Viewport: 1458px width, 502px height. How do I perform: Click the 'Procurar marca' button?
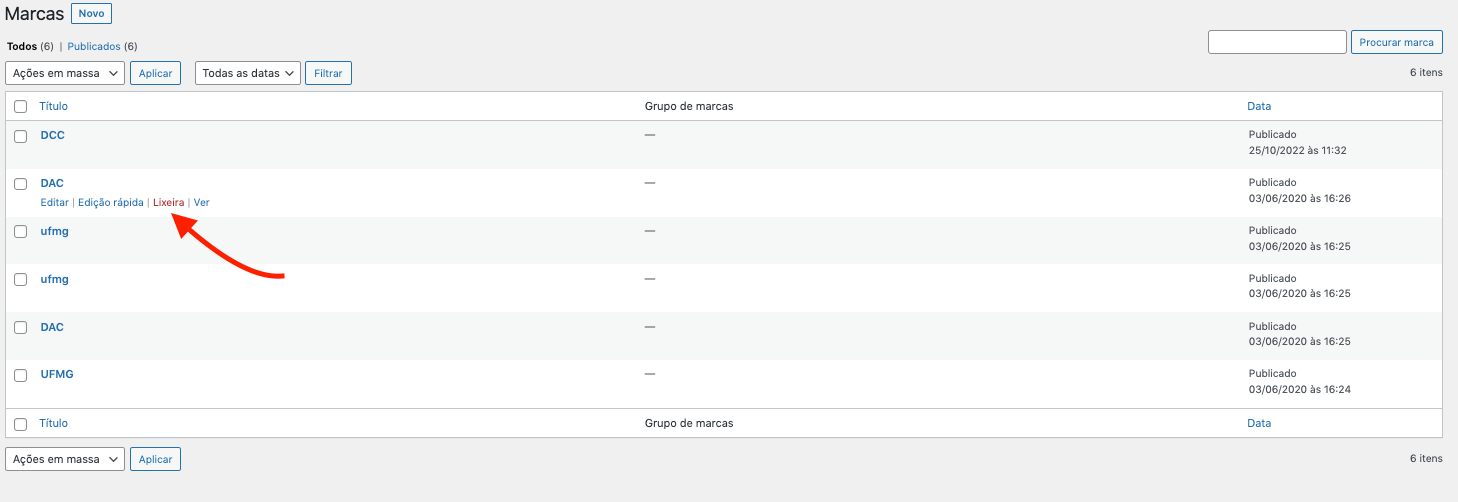[x=1396, y=42]
